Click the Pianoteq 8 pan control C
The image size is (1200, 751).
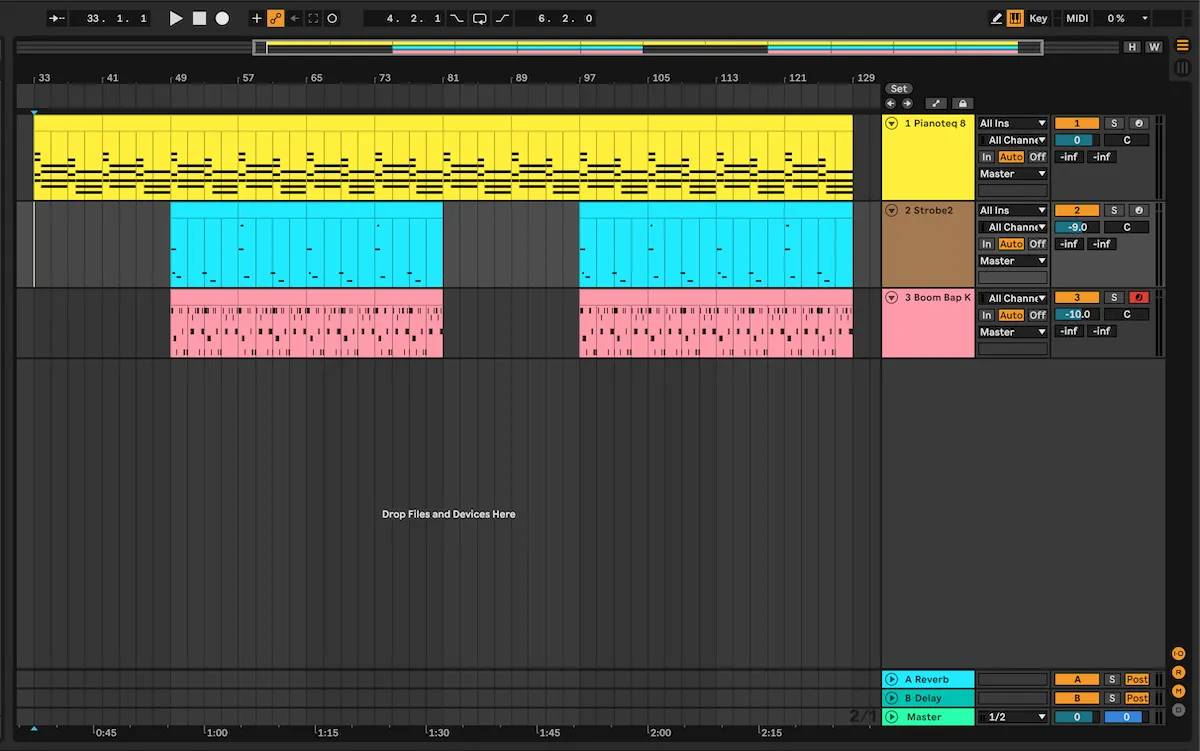pos(1126,140)
